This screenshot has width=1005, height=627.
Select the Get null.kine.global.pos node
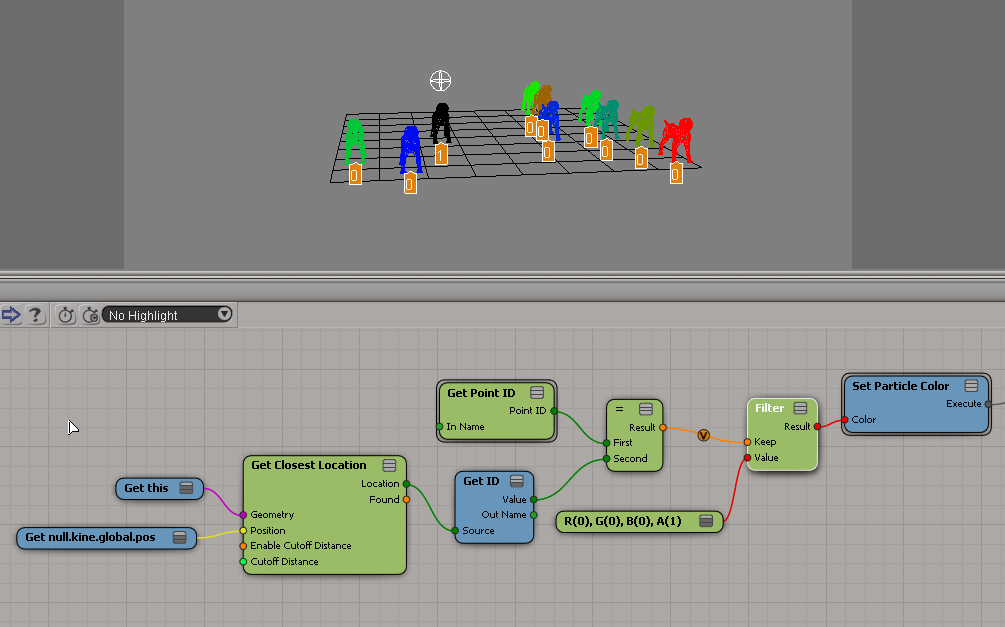90,538
